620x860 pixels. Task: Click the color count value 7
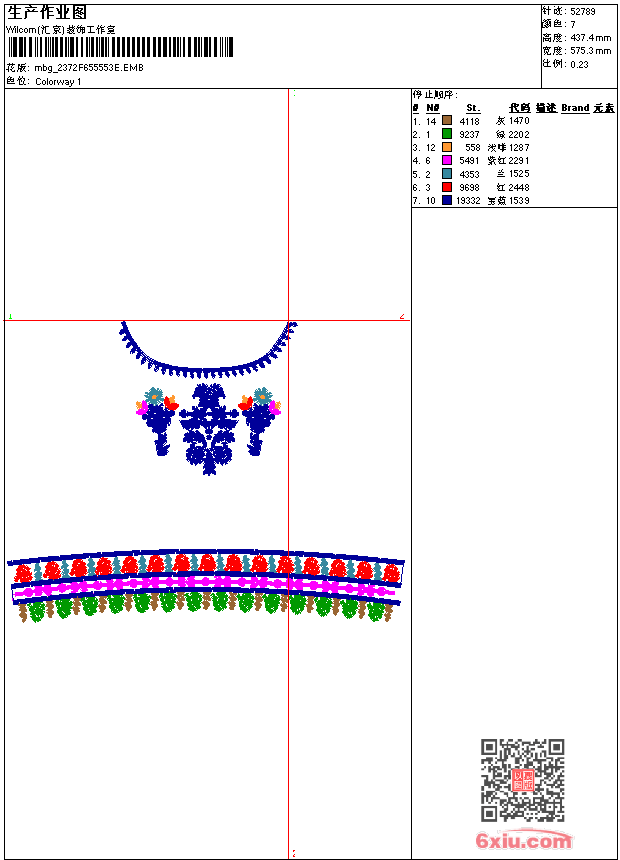click(x=573, y=25)
